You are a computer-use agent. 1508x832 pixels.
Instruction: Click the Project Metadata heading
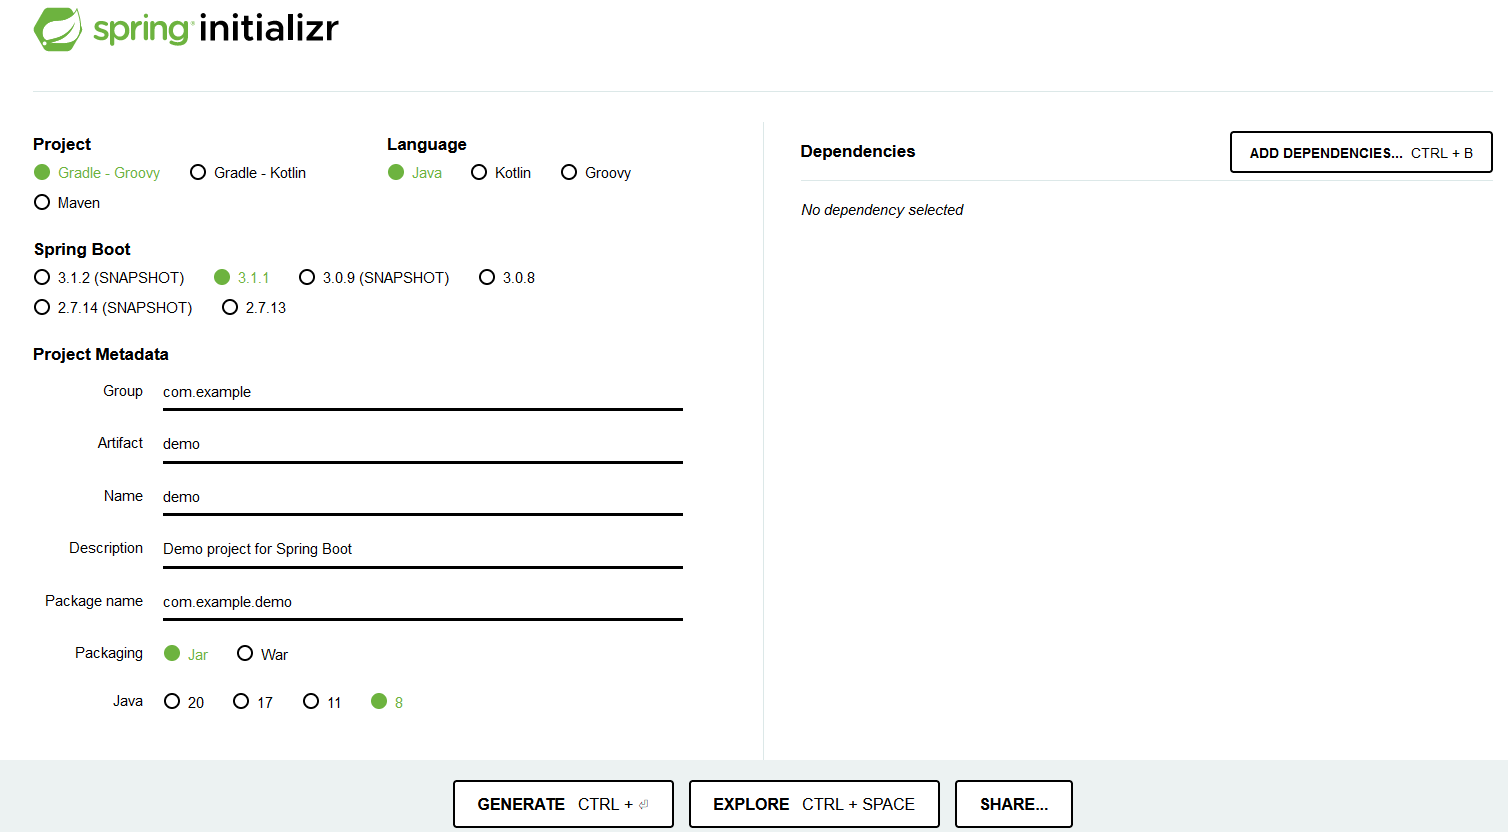tap(101, 354)
